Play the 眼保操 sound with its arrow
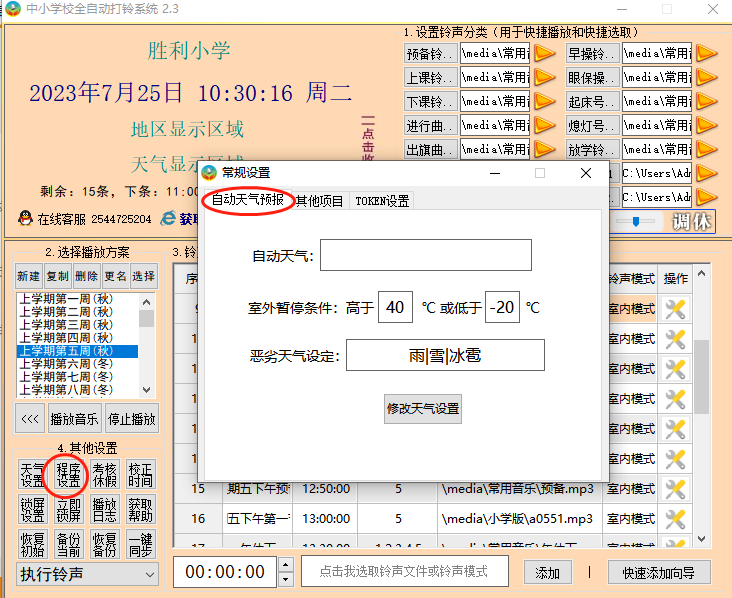Screen dimensions: 732x598 (706, 77)
